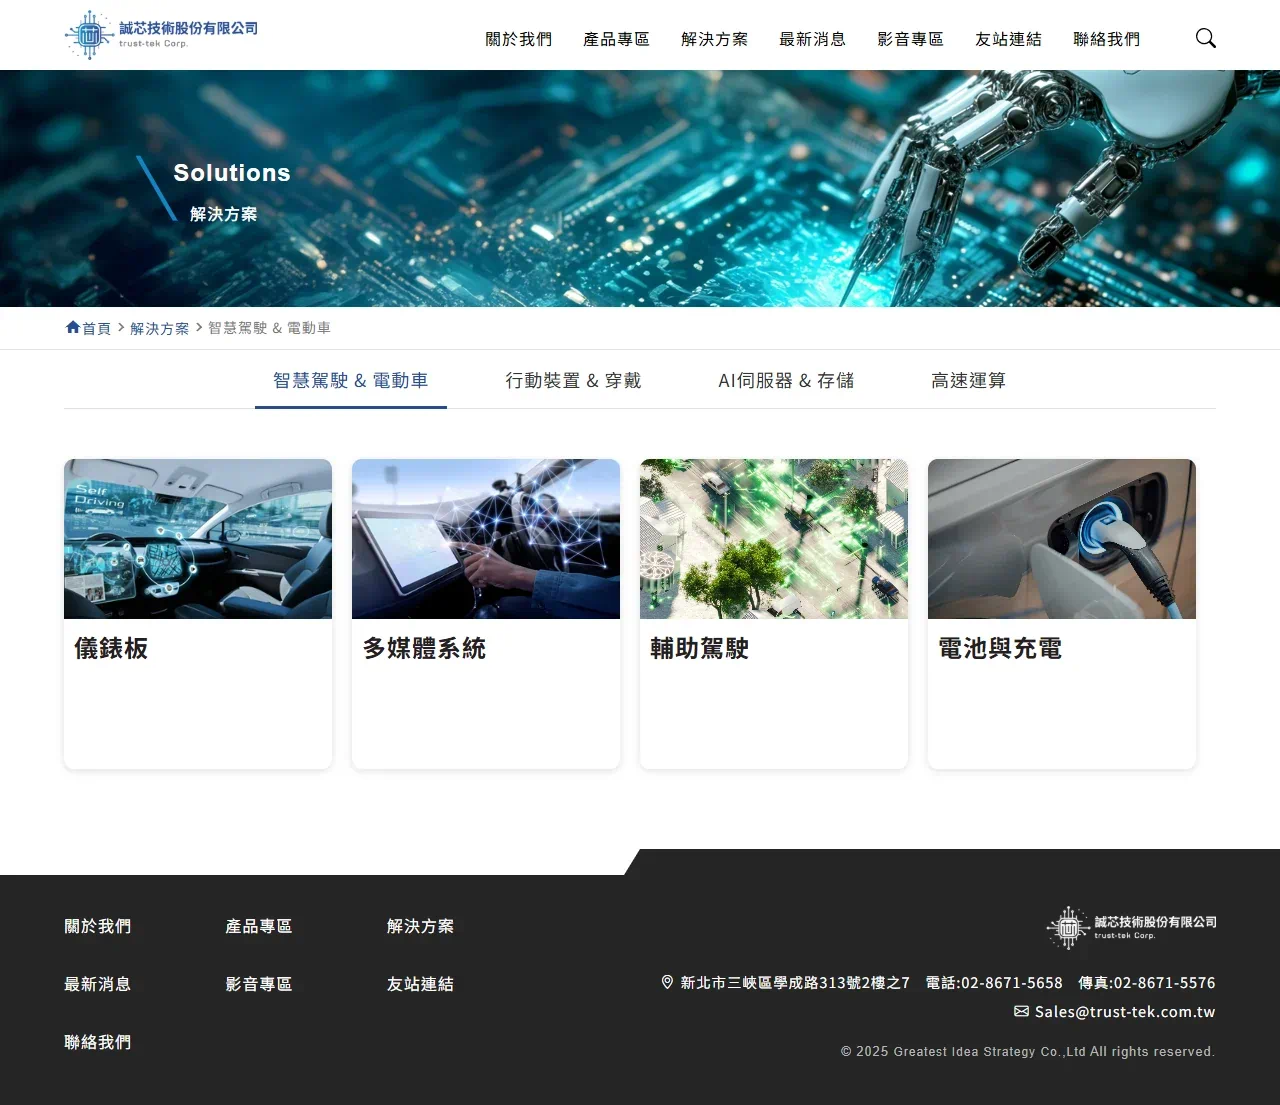The width and height of the screenshot is (1280, 1105).
Task: Open the AI伺服器 & 存儲 tab
Action: [x=786, y=380]
